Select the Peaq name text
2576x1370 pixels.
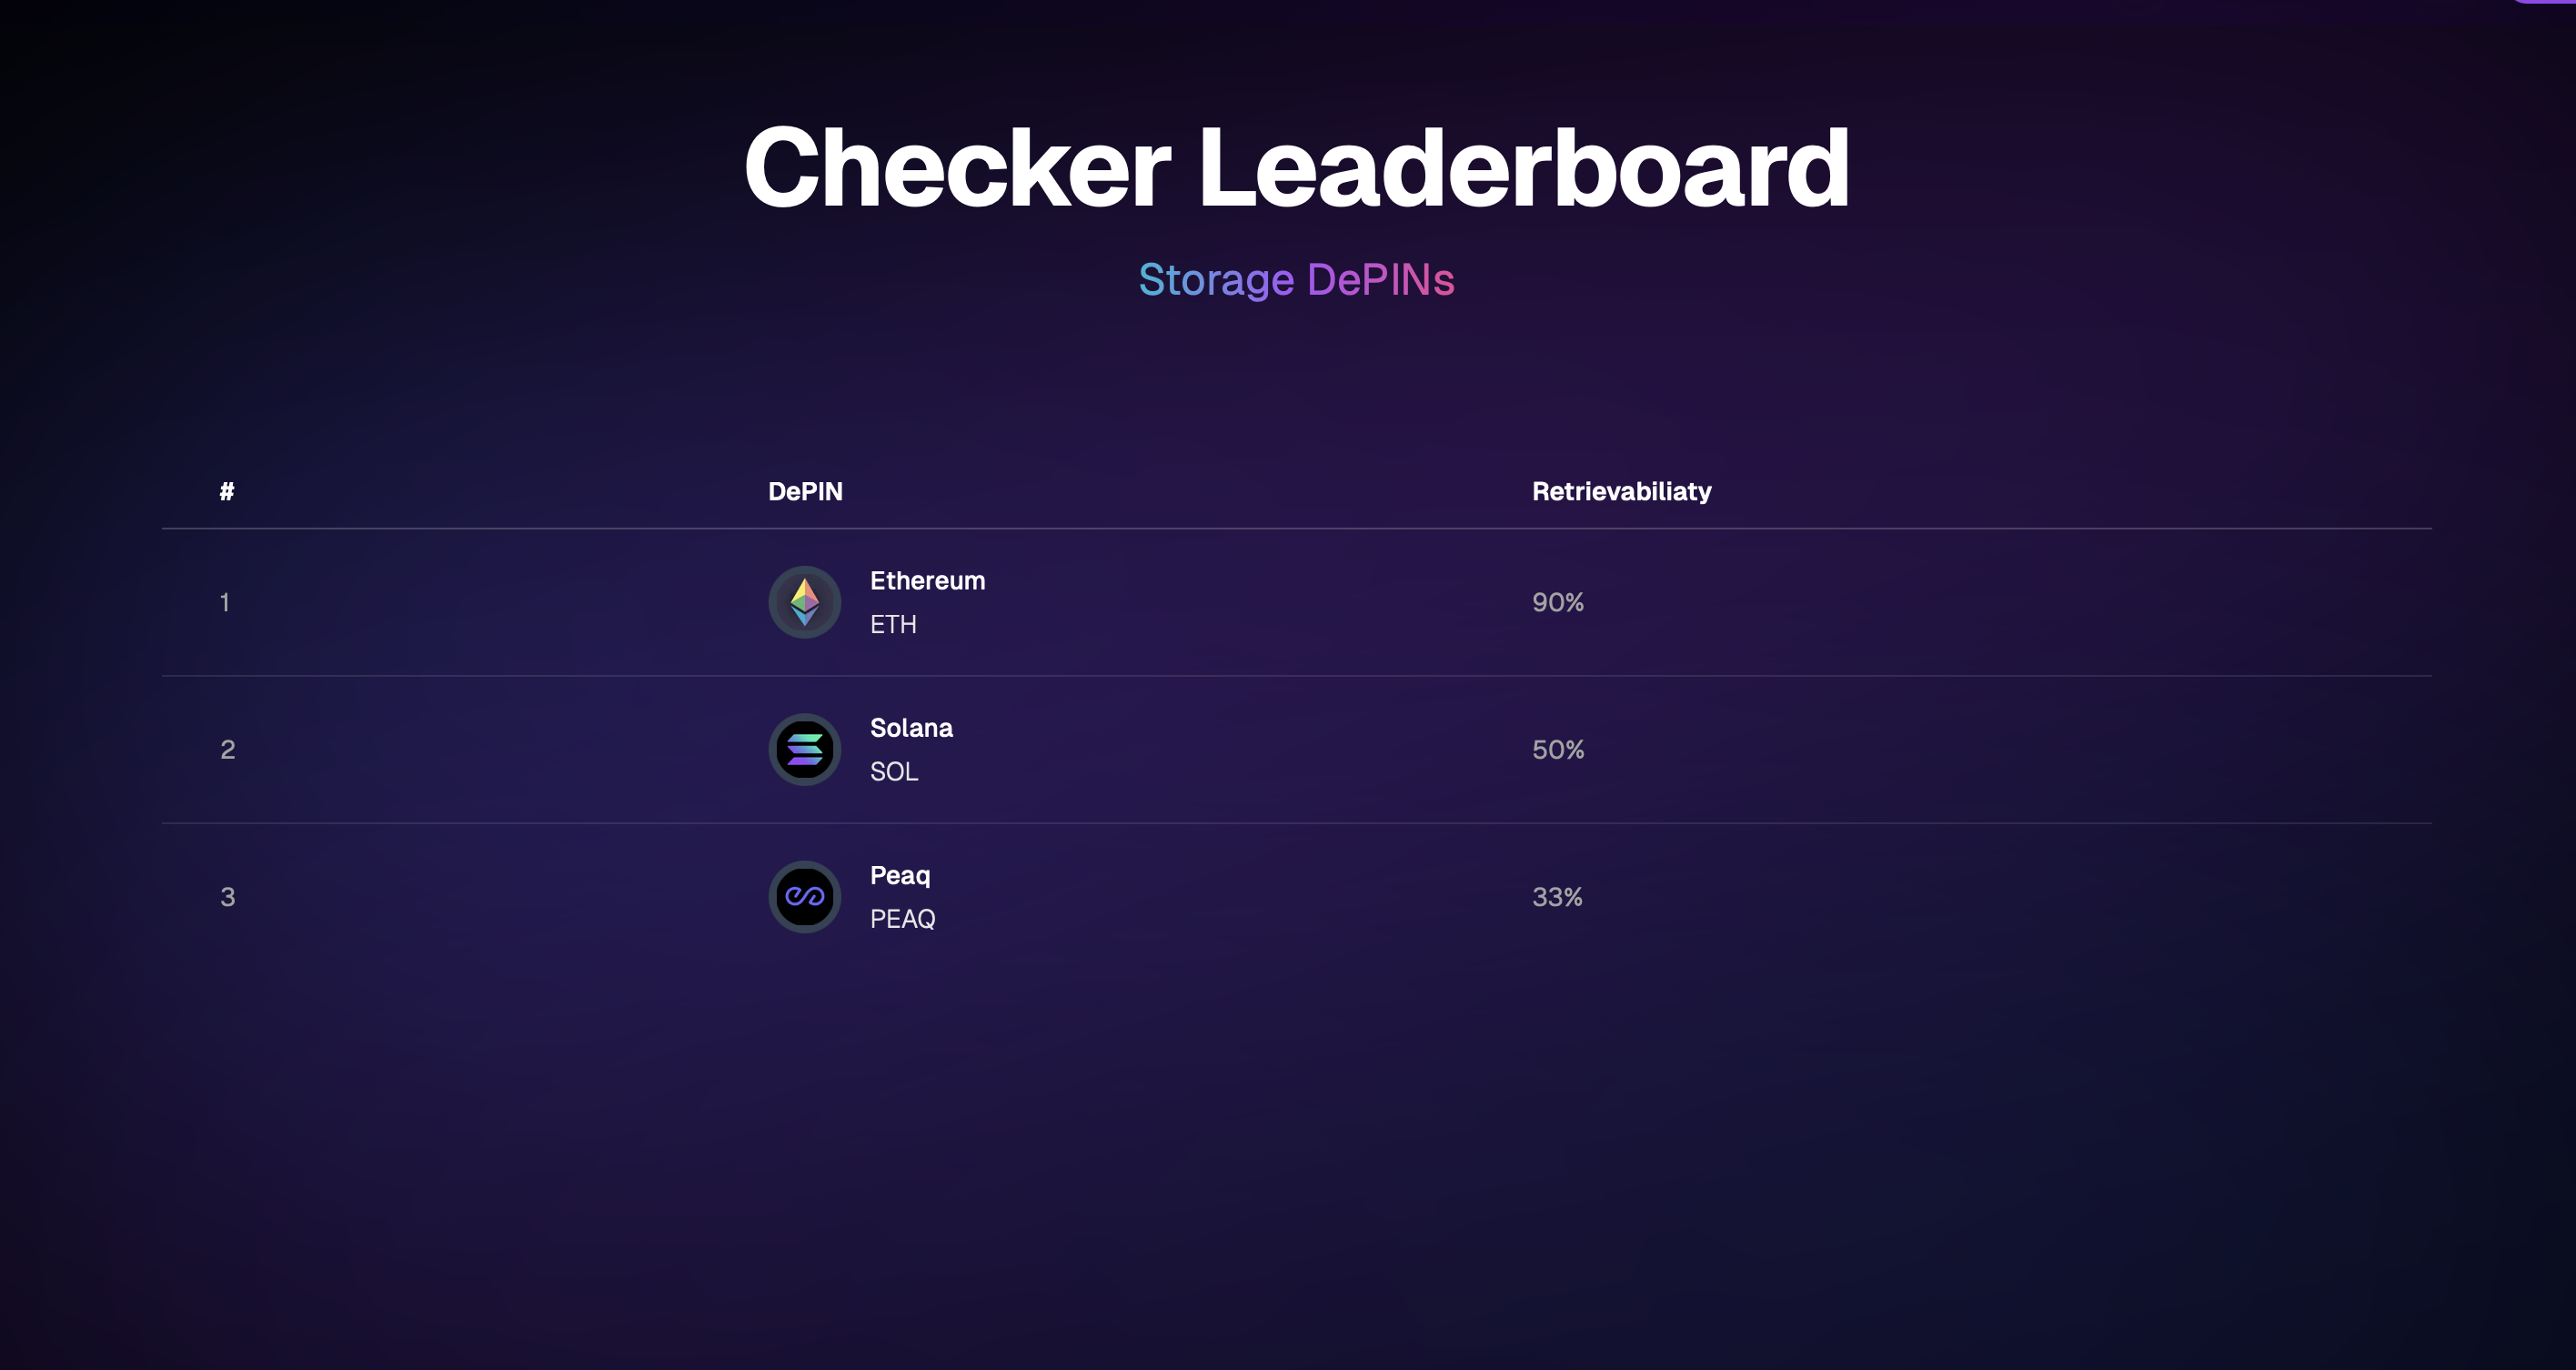899,875
